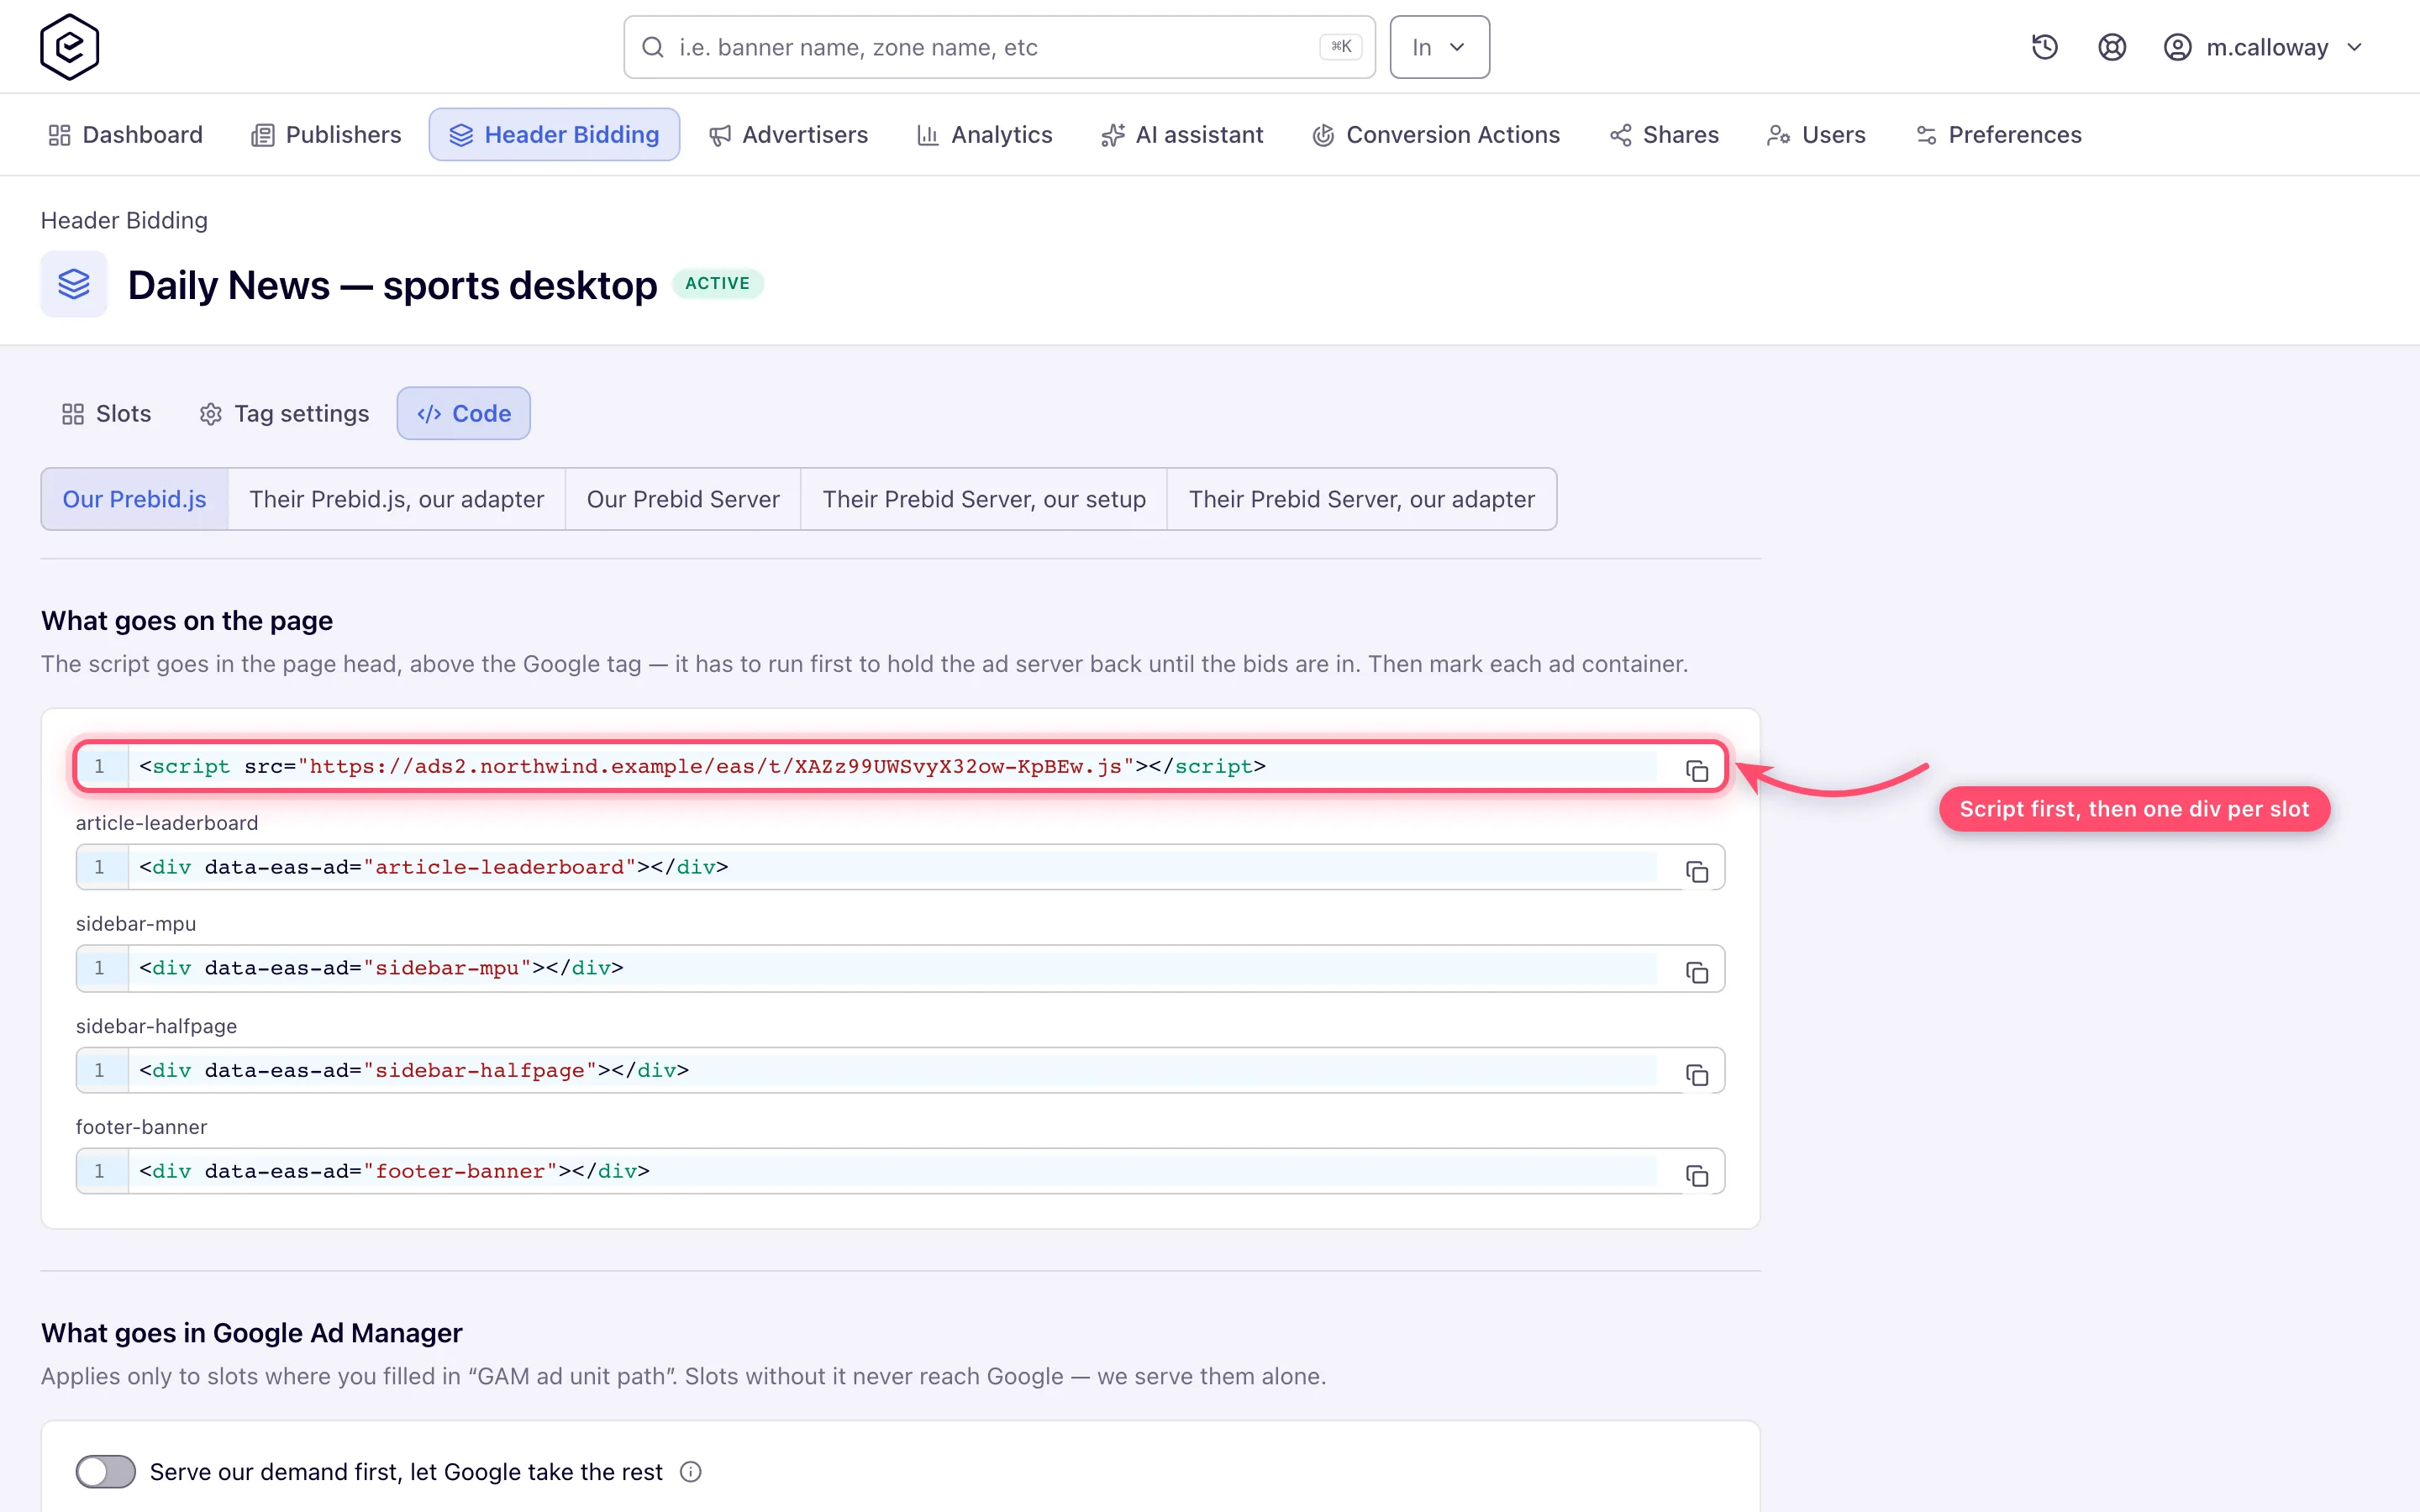Focus the banner name search field
This screenshot has height=1512, width=2420.
tap(999, 47)
